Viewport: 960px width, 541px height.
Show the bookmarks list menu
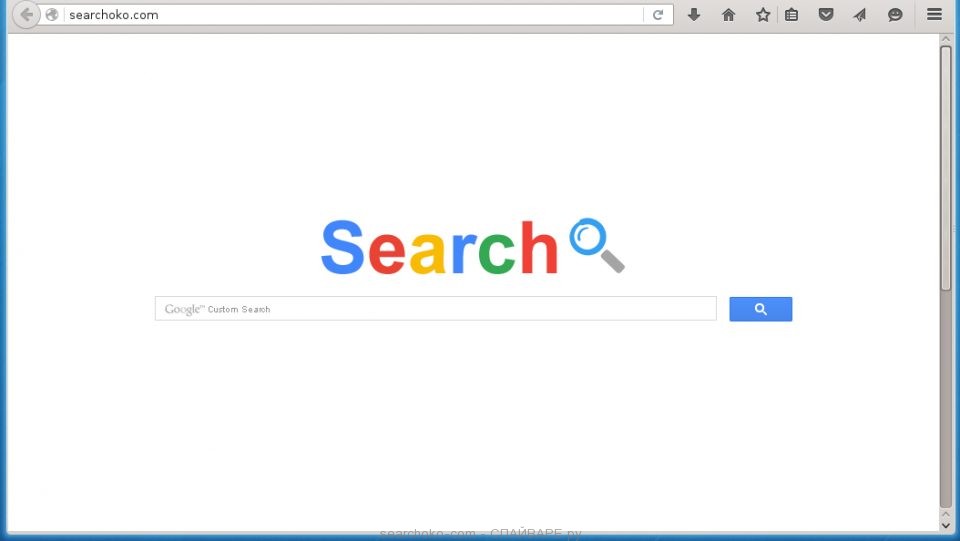(x=792, y=15)
